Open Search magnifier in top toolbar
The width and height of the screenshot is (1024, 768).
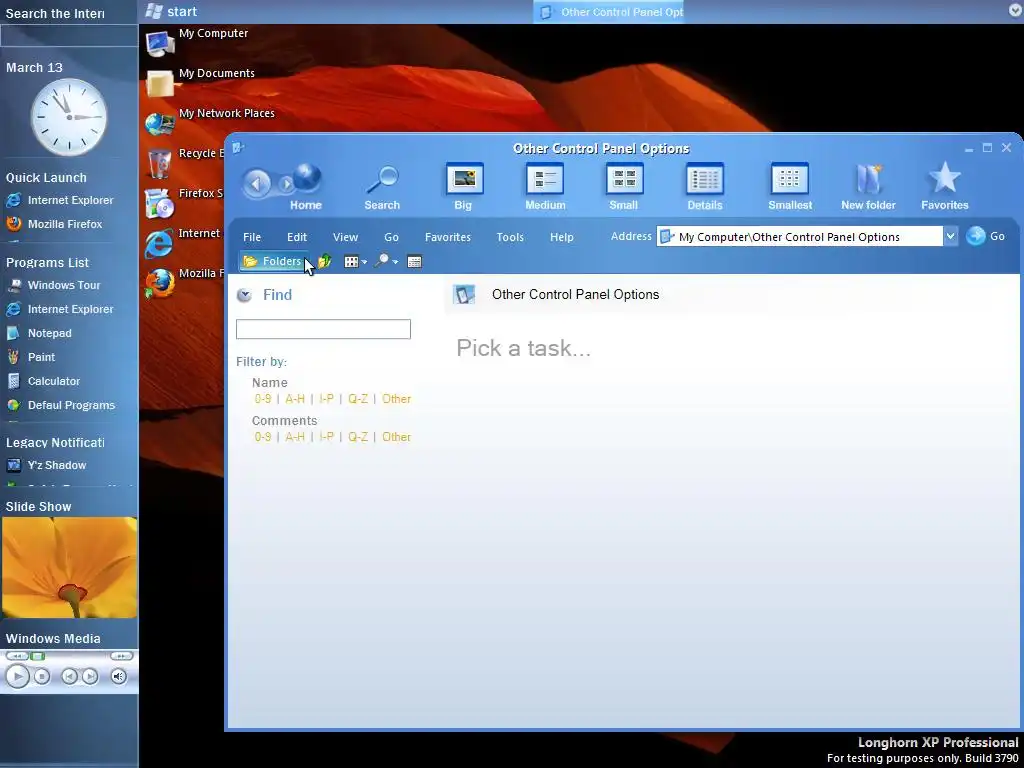click(x=382, y=180)
